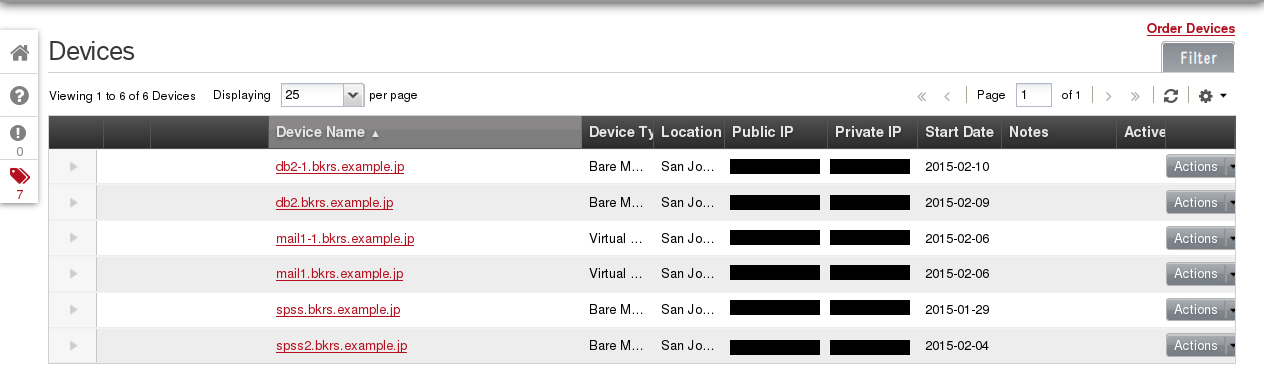Open the home icon in sidebar
Viewport: 1264px width, 387px height.
pos(19,53)
